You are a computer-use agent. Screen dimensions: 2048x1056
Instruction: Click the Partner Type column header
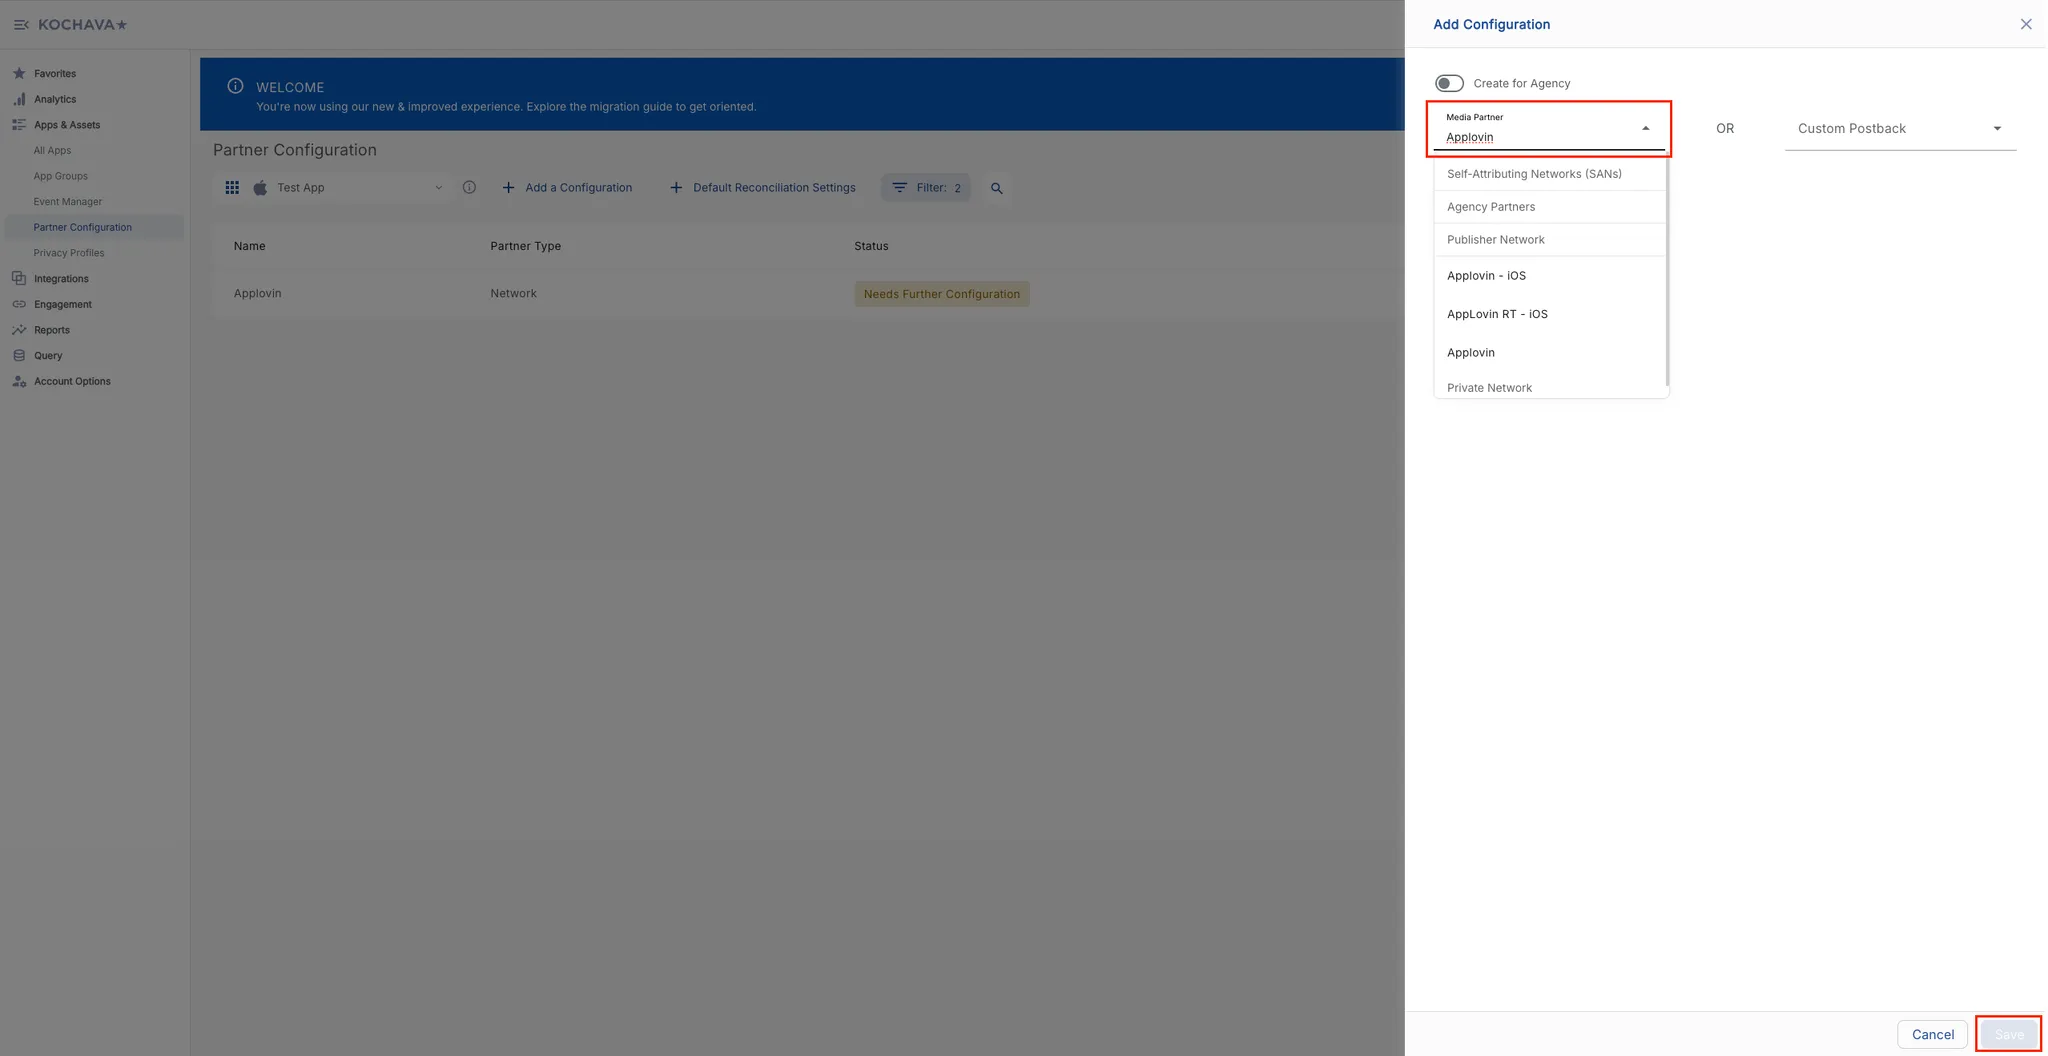coord(525,246)
